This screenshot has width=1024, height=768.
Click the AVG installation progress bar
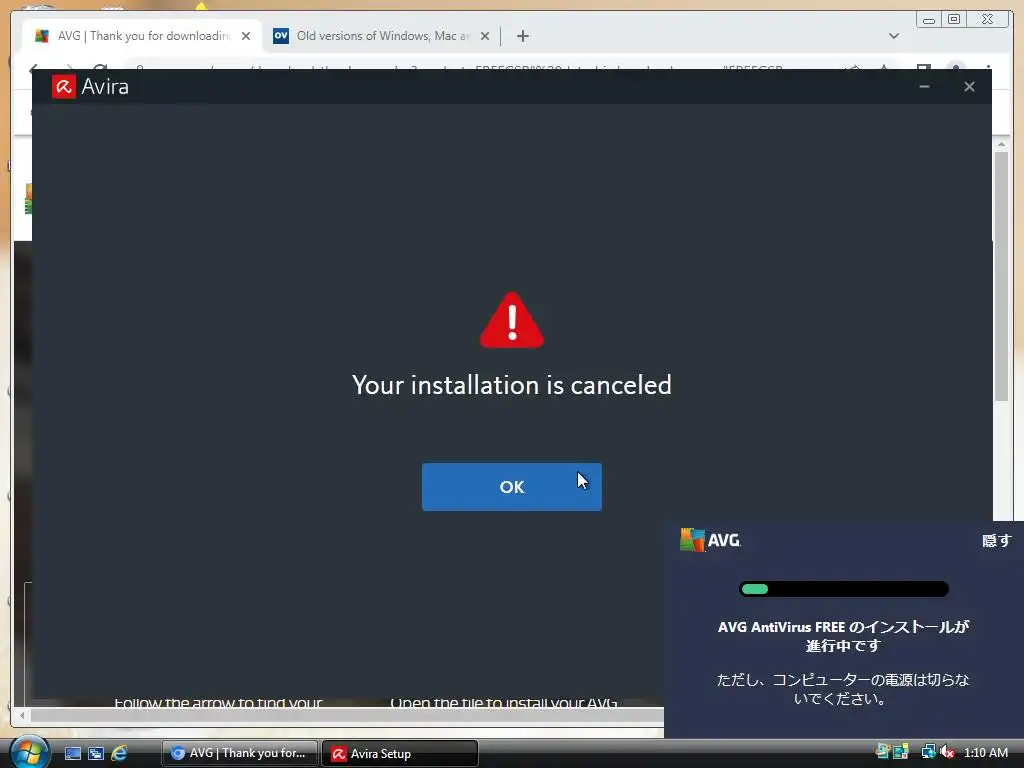coord(843,589)
